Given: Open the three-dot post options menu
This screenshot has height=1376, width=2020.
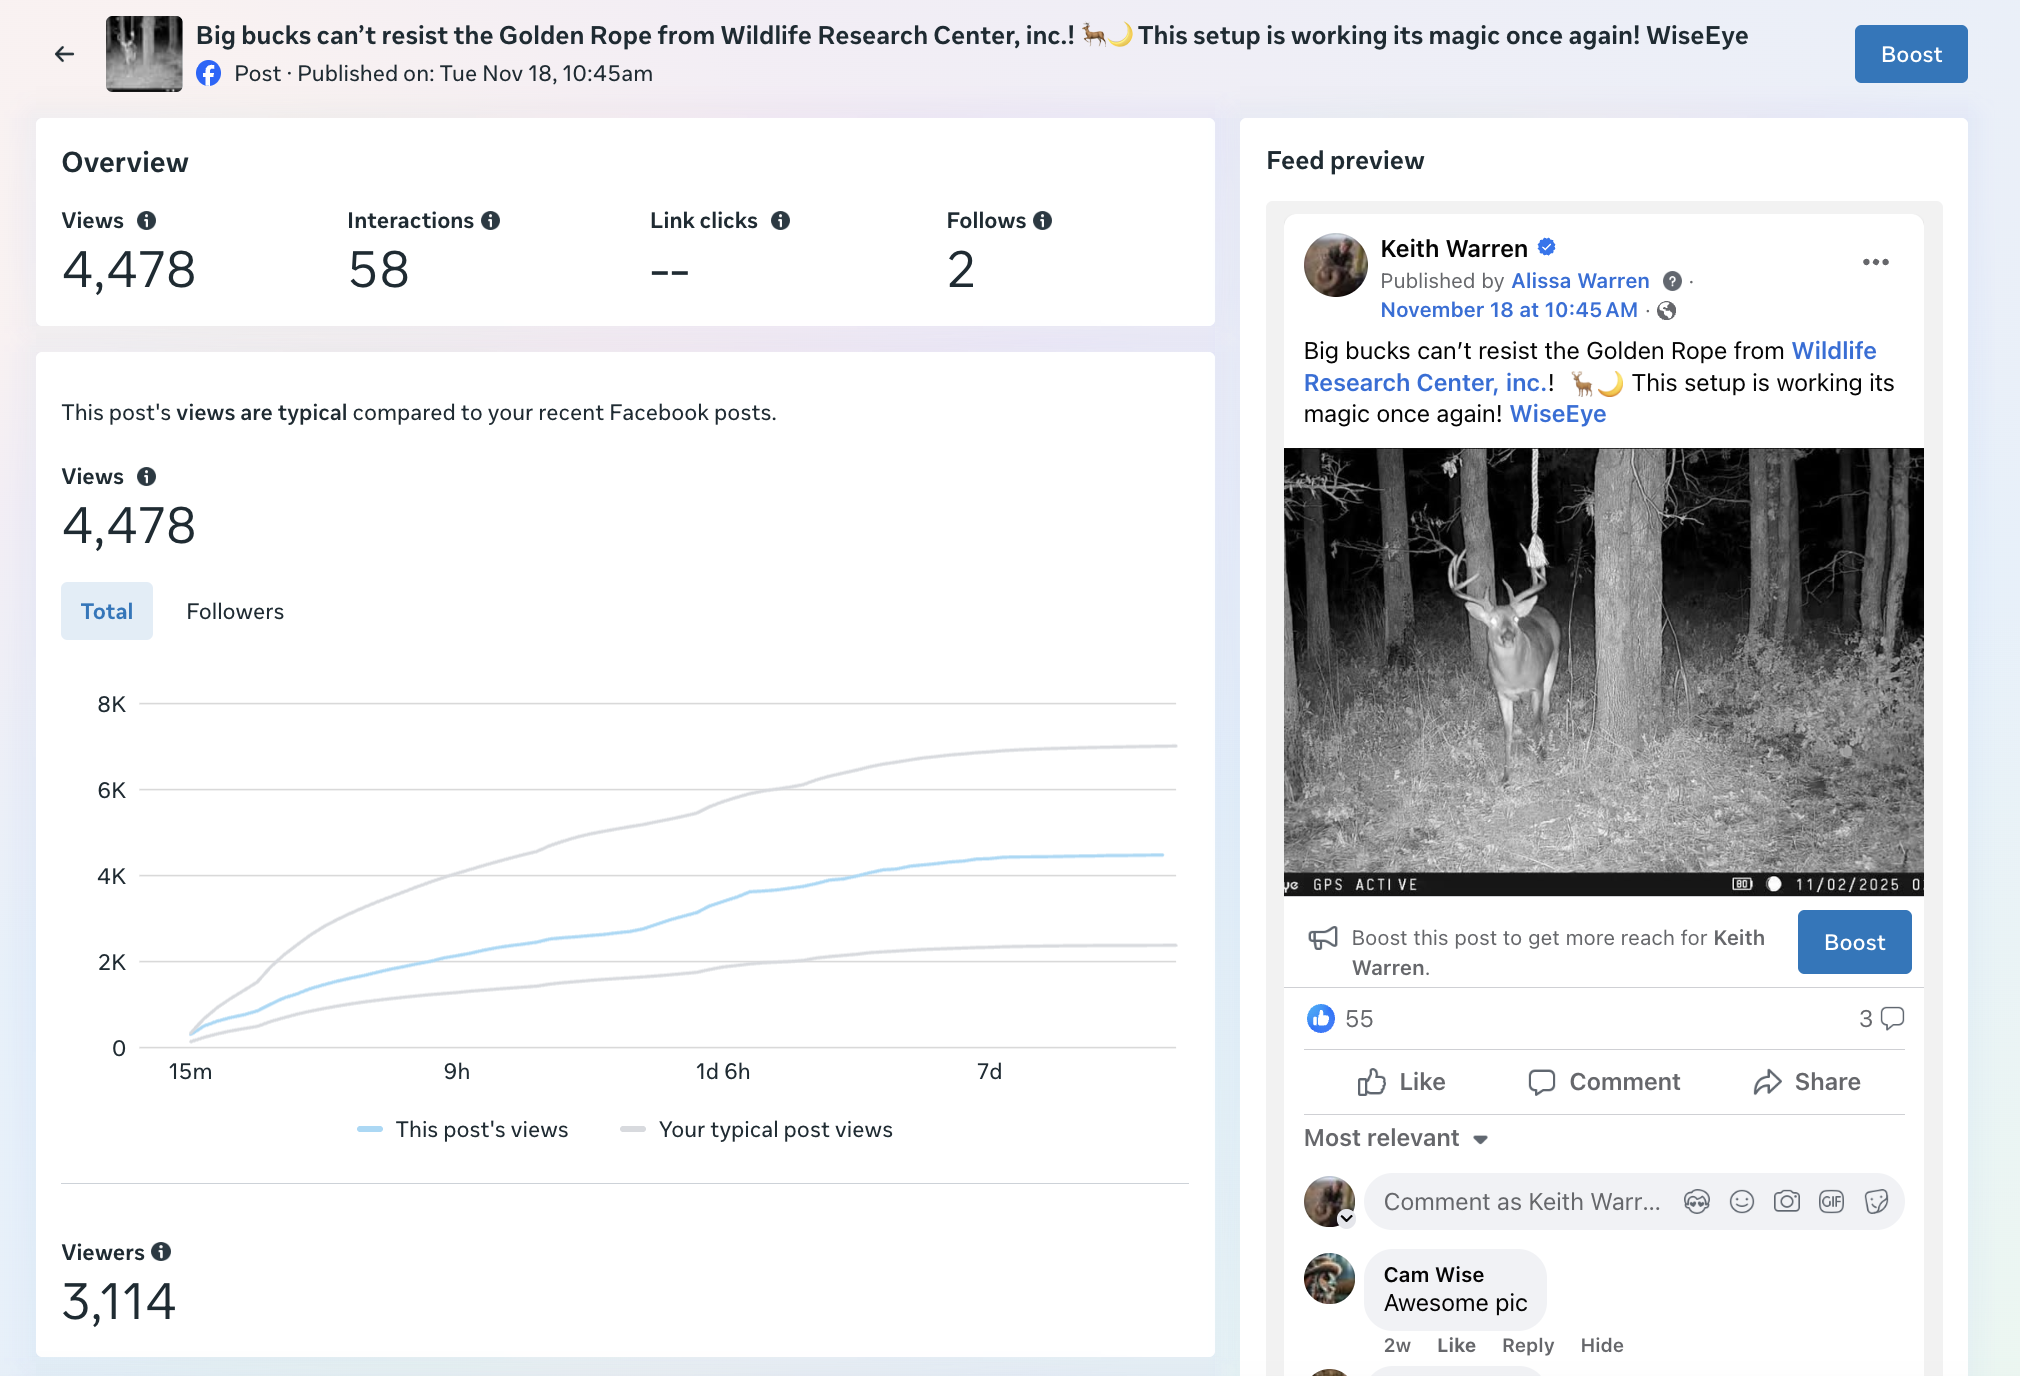Looking at the screenshot, I should click(x=1875, y=262).
